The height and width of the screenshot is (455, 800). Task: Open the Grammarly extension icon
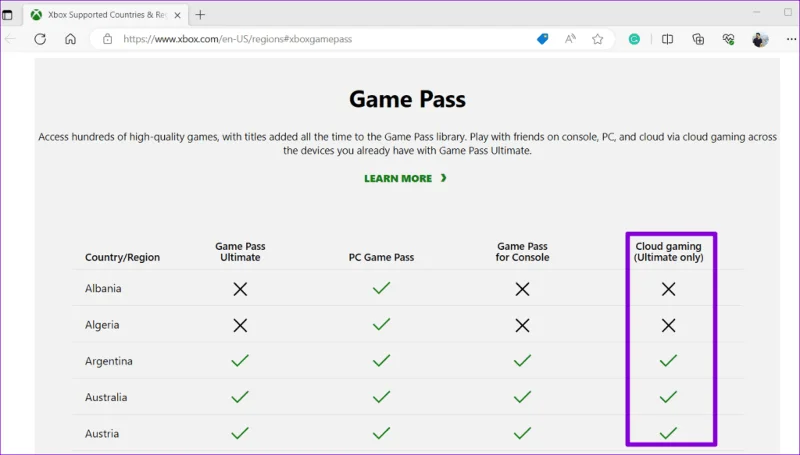pyautogui.click(x=634, y=39)
